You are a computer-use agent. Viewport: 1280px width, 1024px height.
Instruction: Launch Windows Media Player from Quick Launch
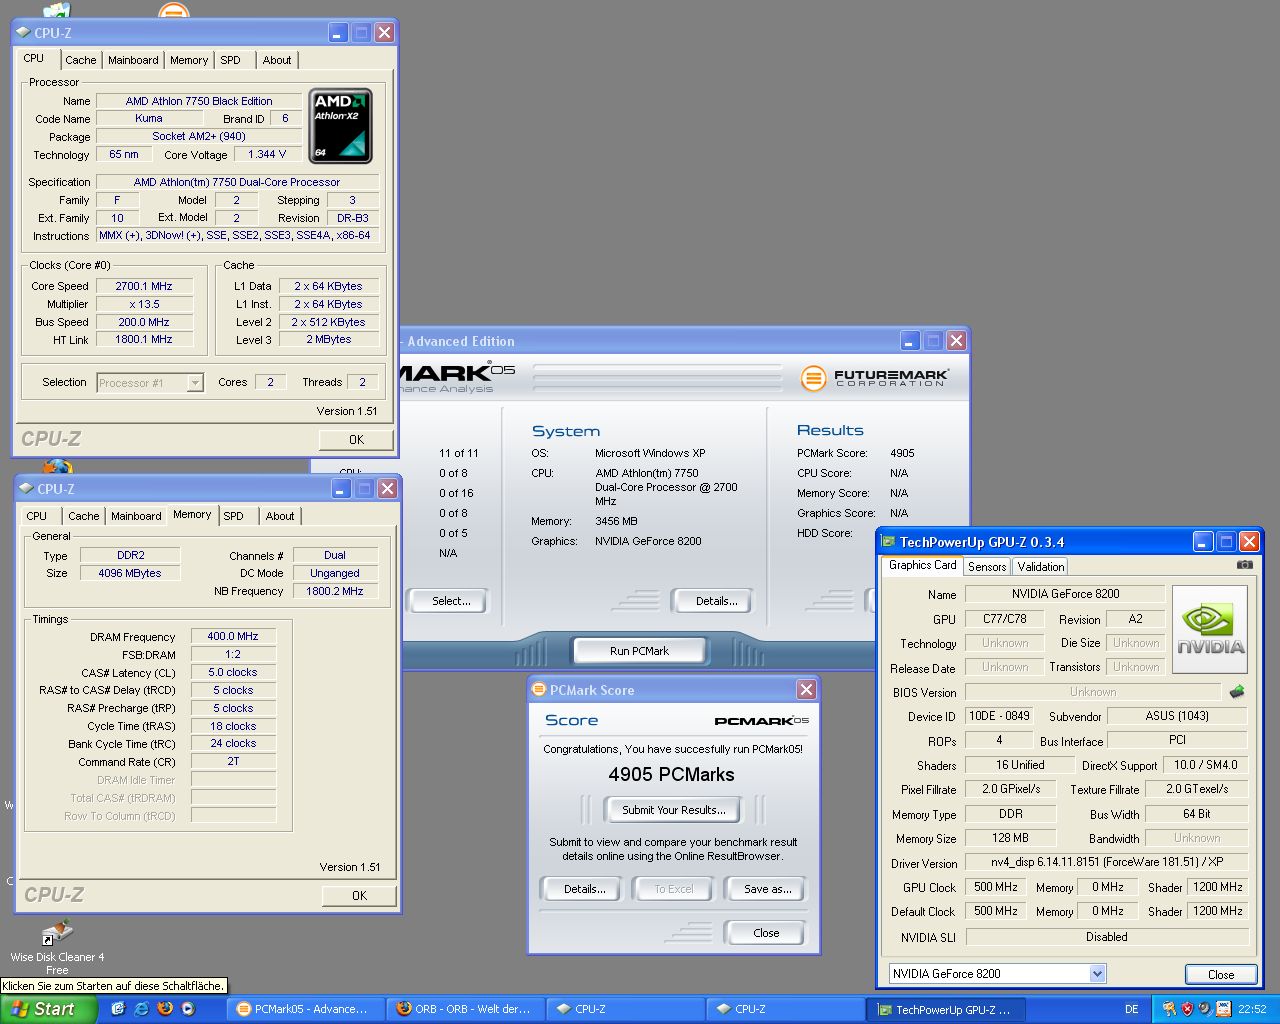click(x=187, y=1009)
